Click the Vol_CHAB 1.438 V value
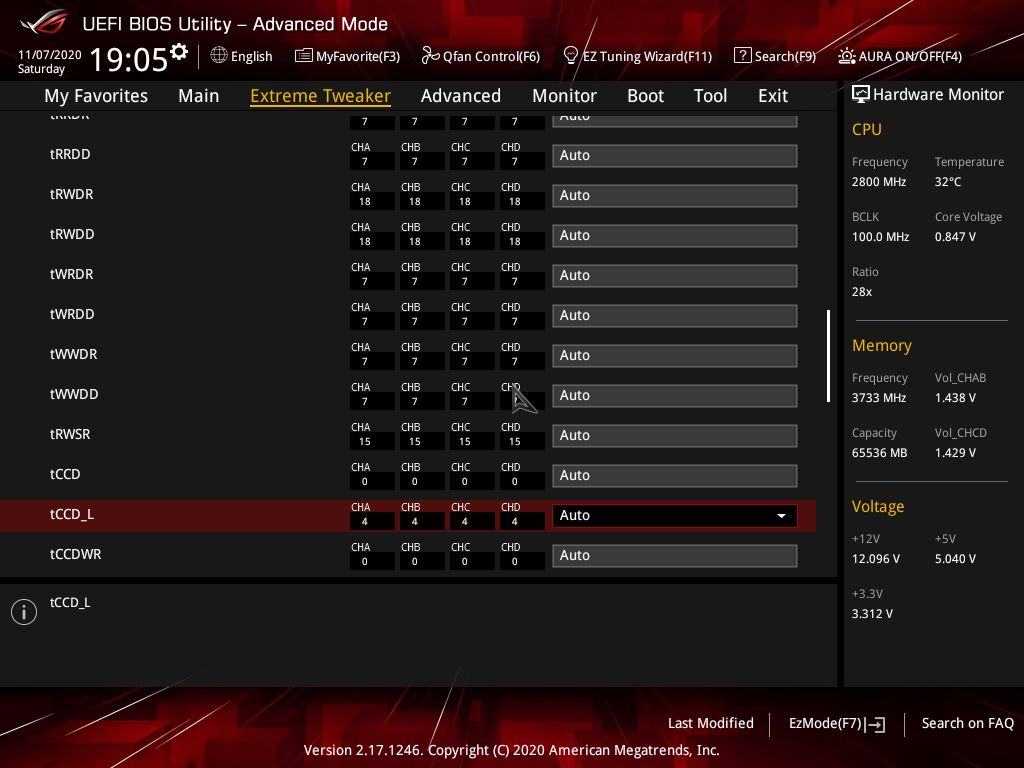The height and width of the screenshot is (768, 1024). (x=955, y=398)
